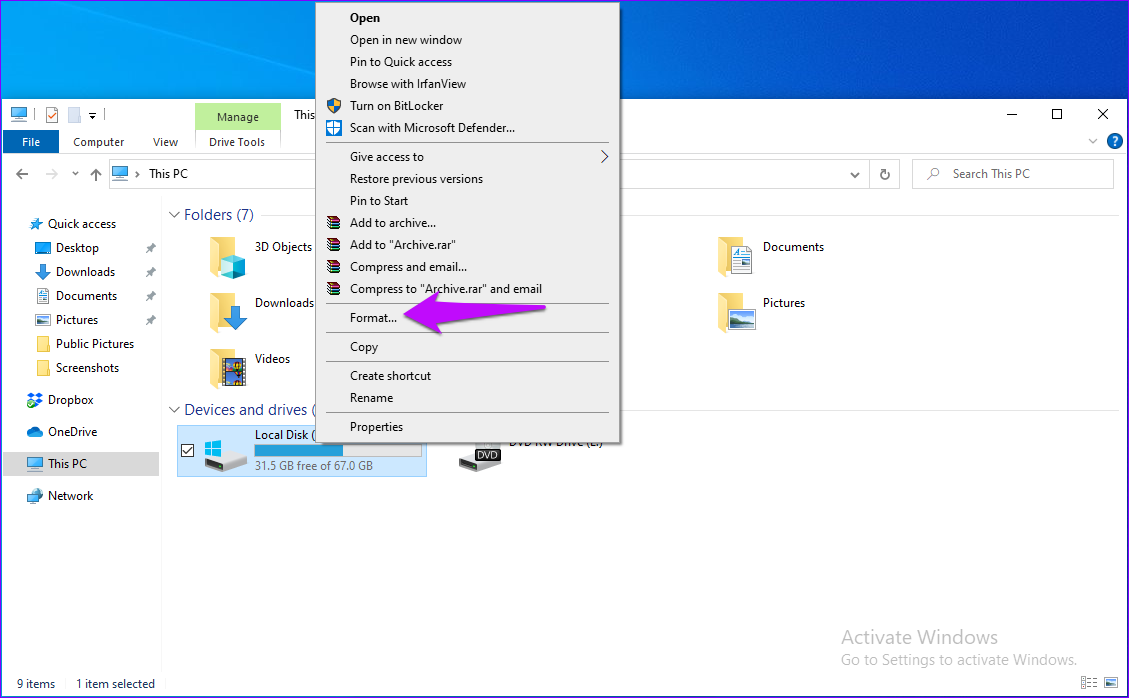Open the File ribbon tab
The width and height of the screenshot is (1129, 698).
(31, 142)
